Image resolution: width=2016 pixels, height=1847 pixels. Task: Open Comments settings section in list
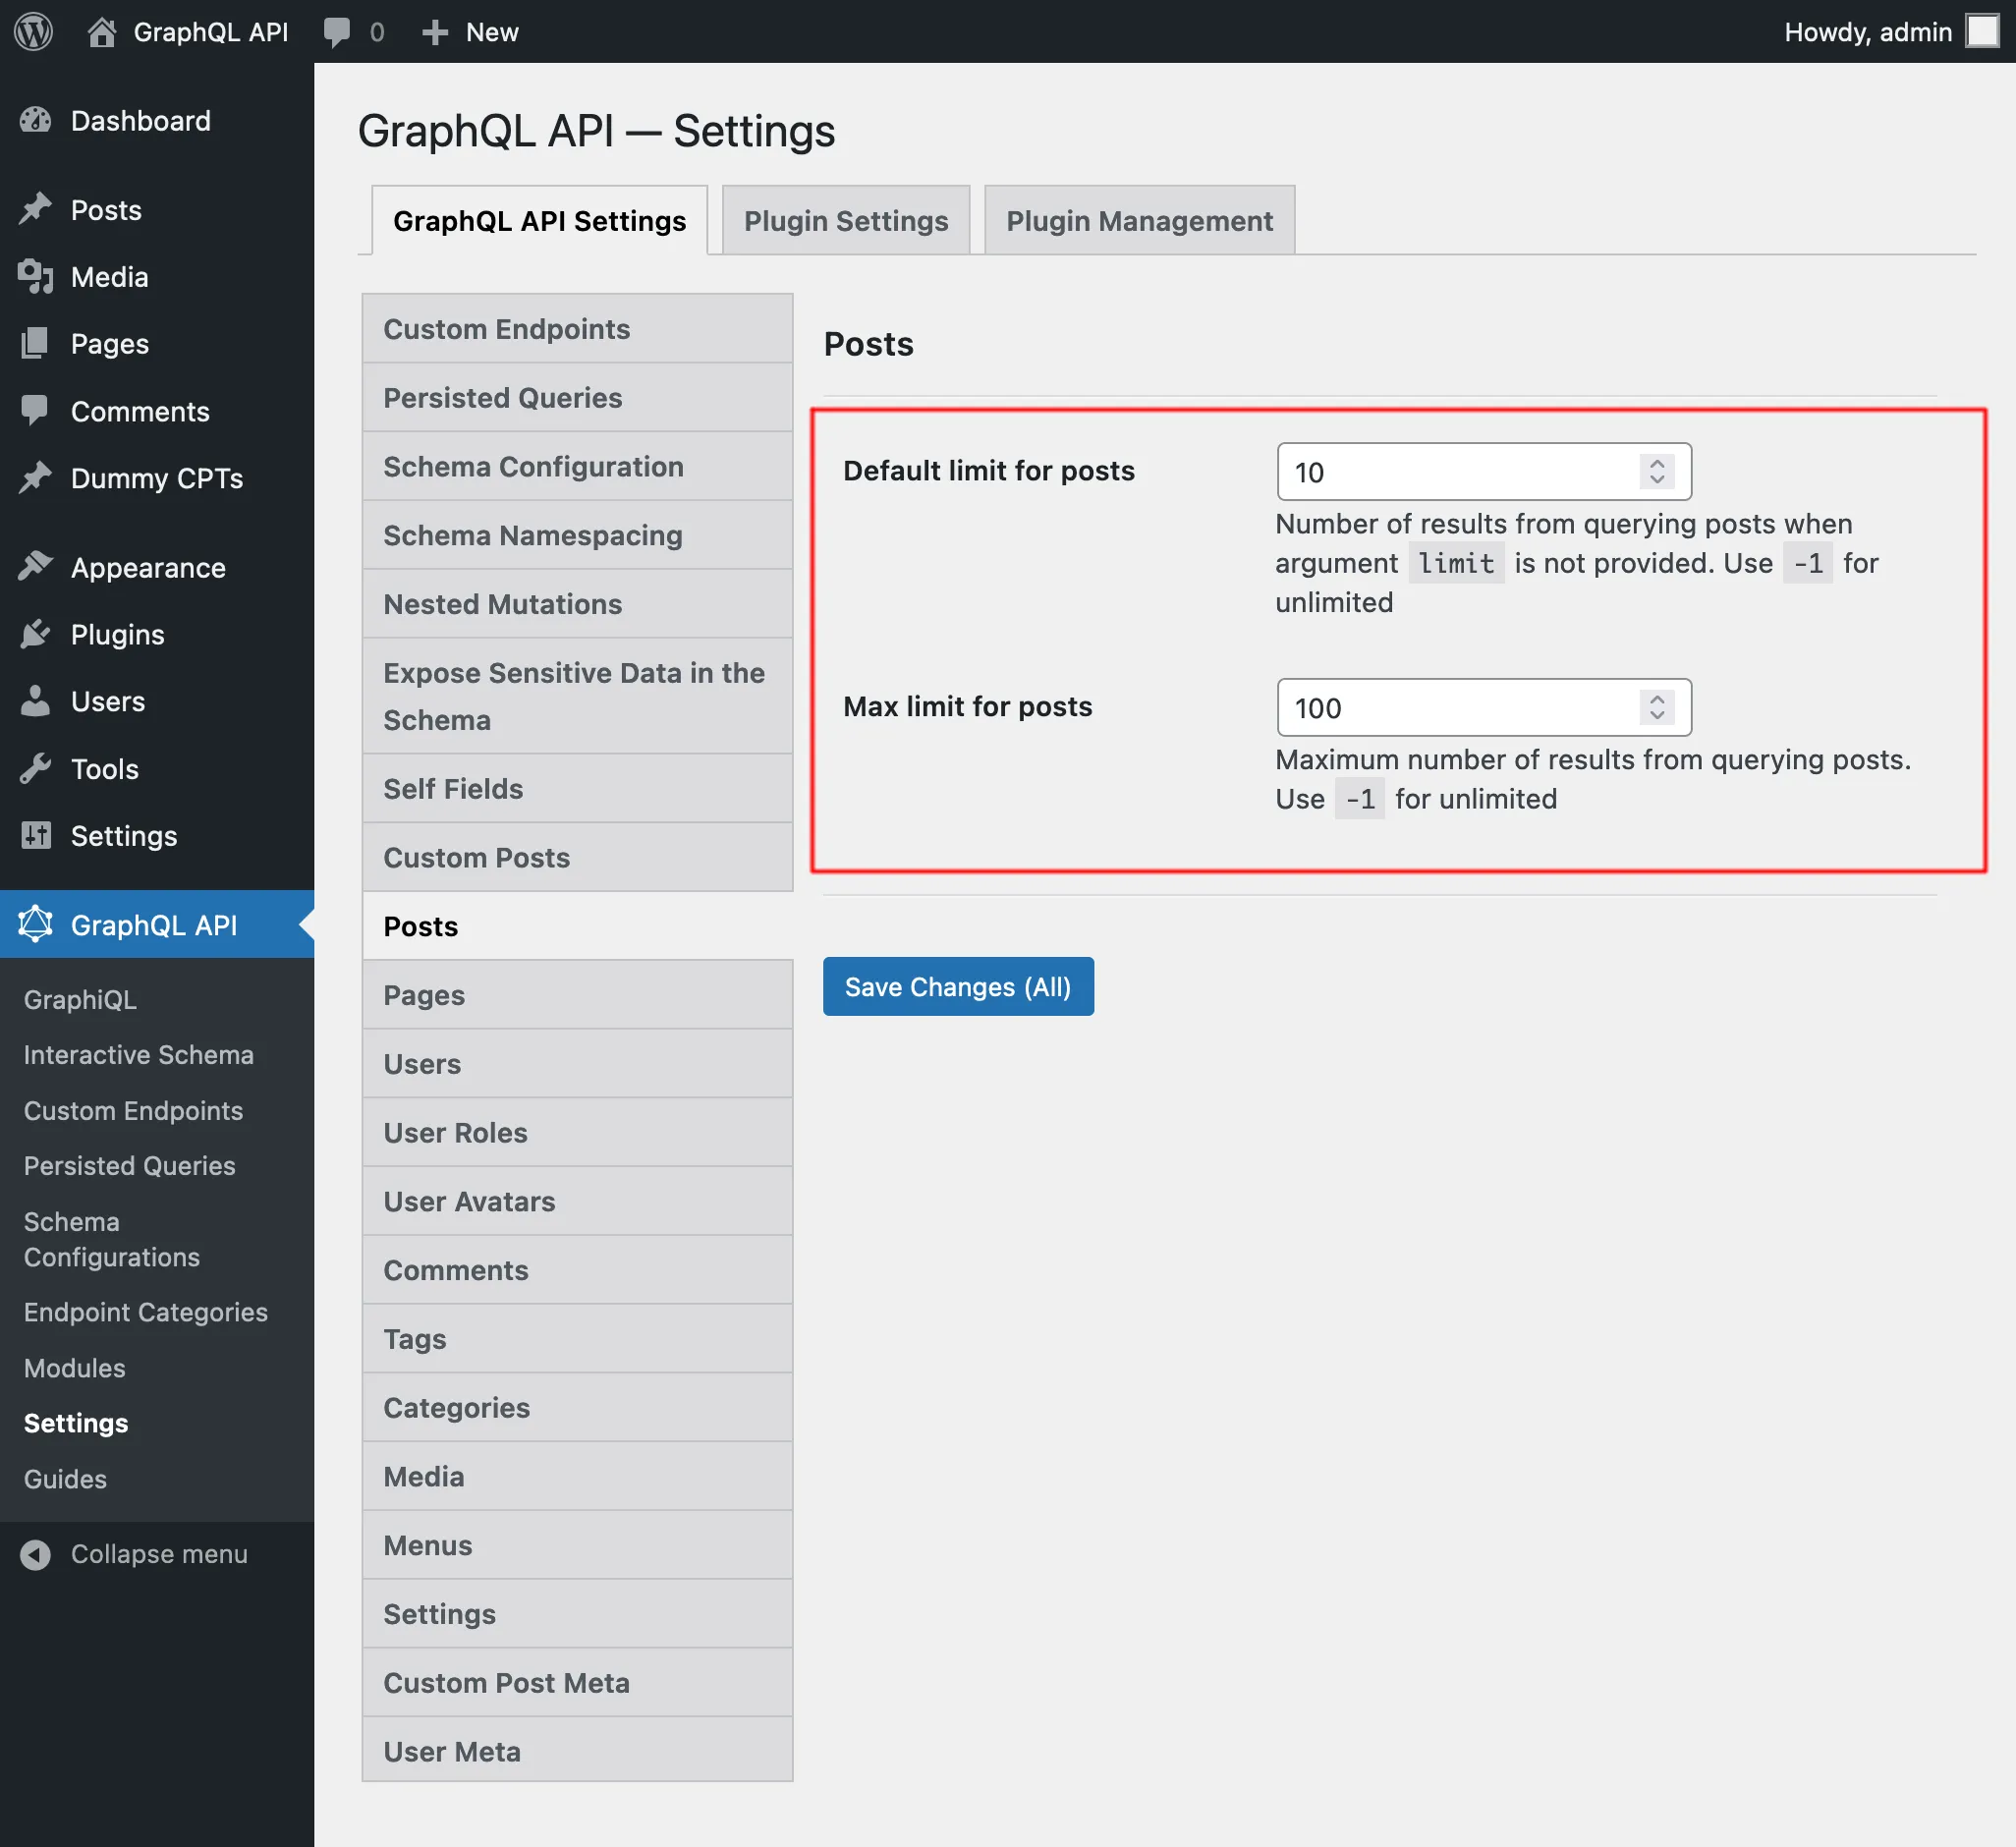(577, 1270)
